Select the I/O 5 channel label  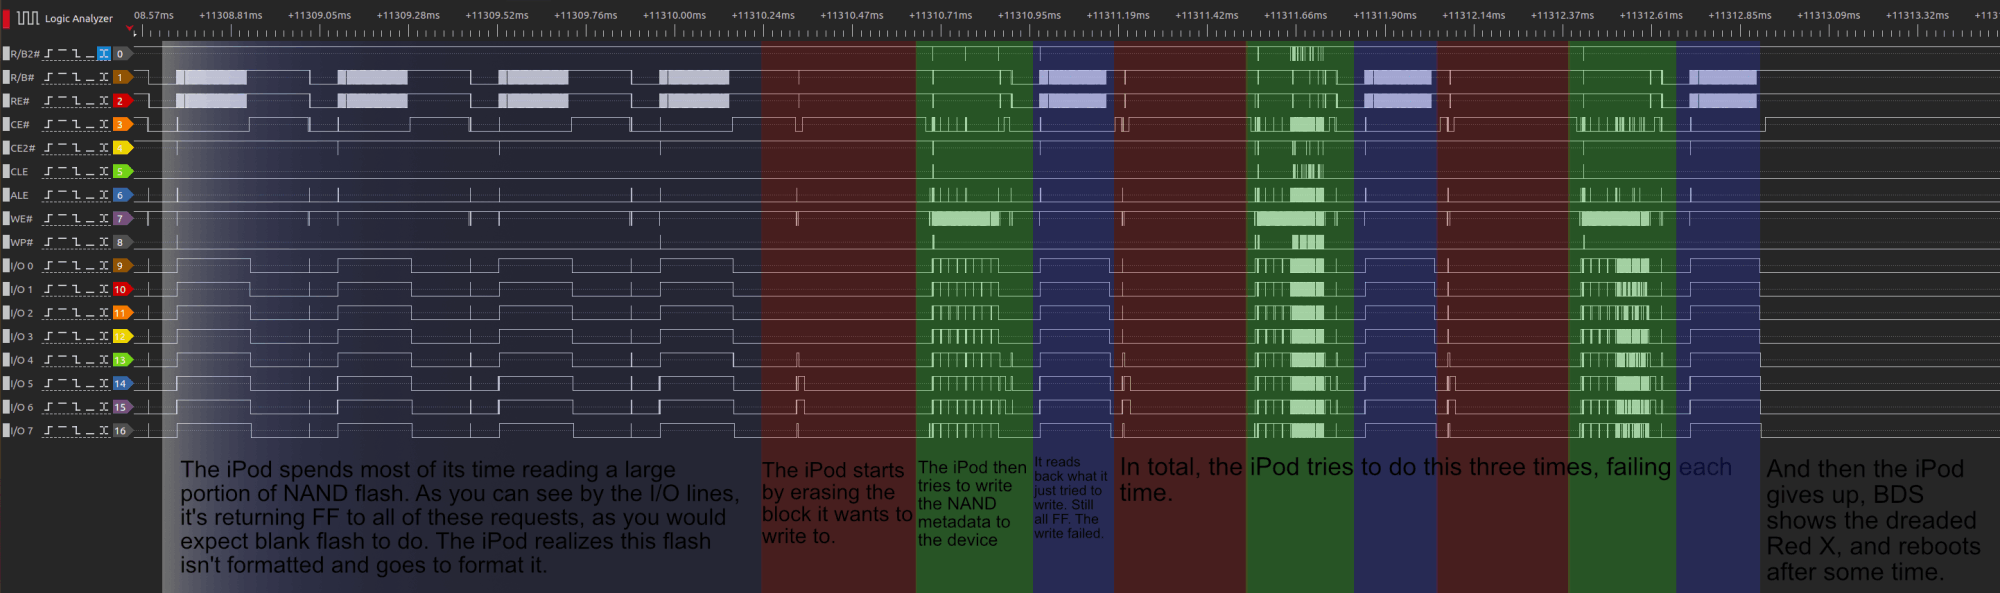coord(22,383)
